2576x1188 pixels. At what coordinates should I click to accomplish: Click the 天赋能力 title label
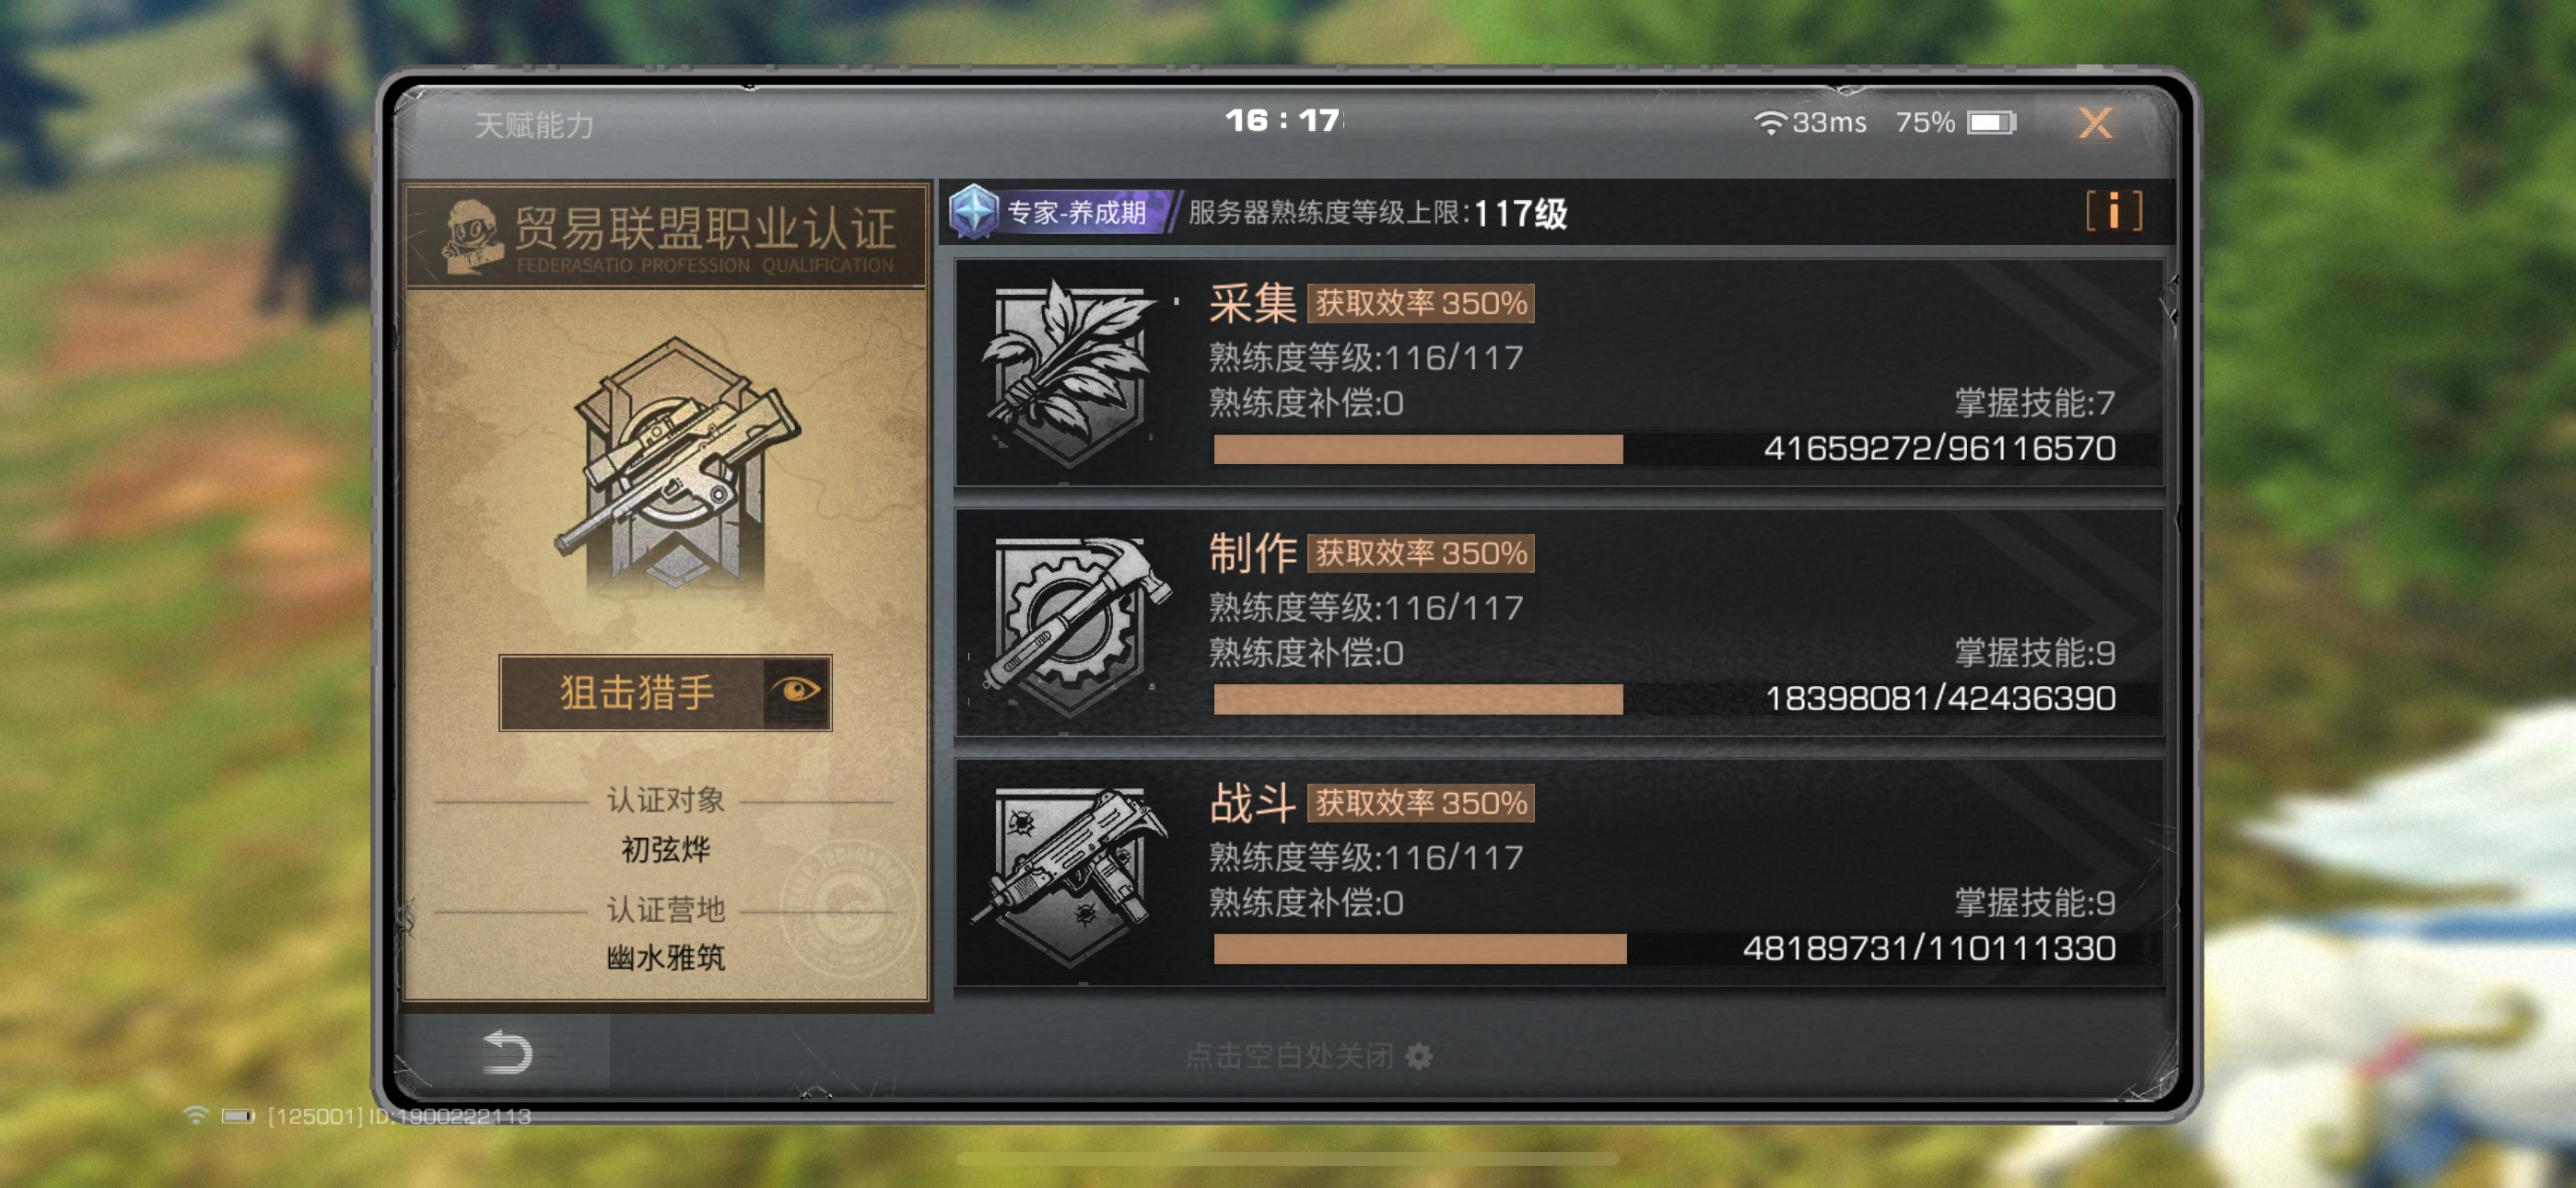tap(534, 125)
